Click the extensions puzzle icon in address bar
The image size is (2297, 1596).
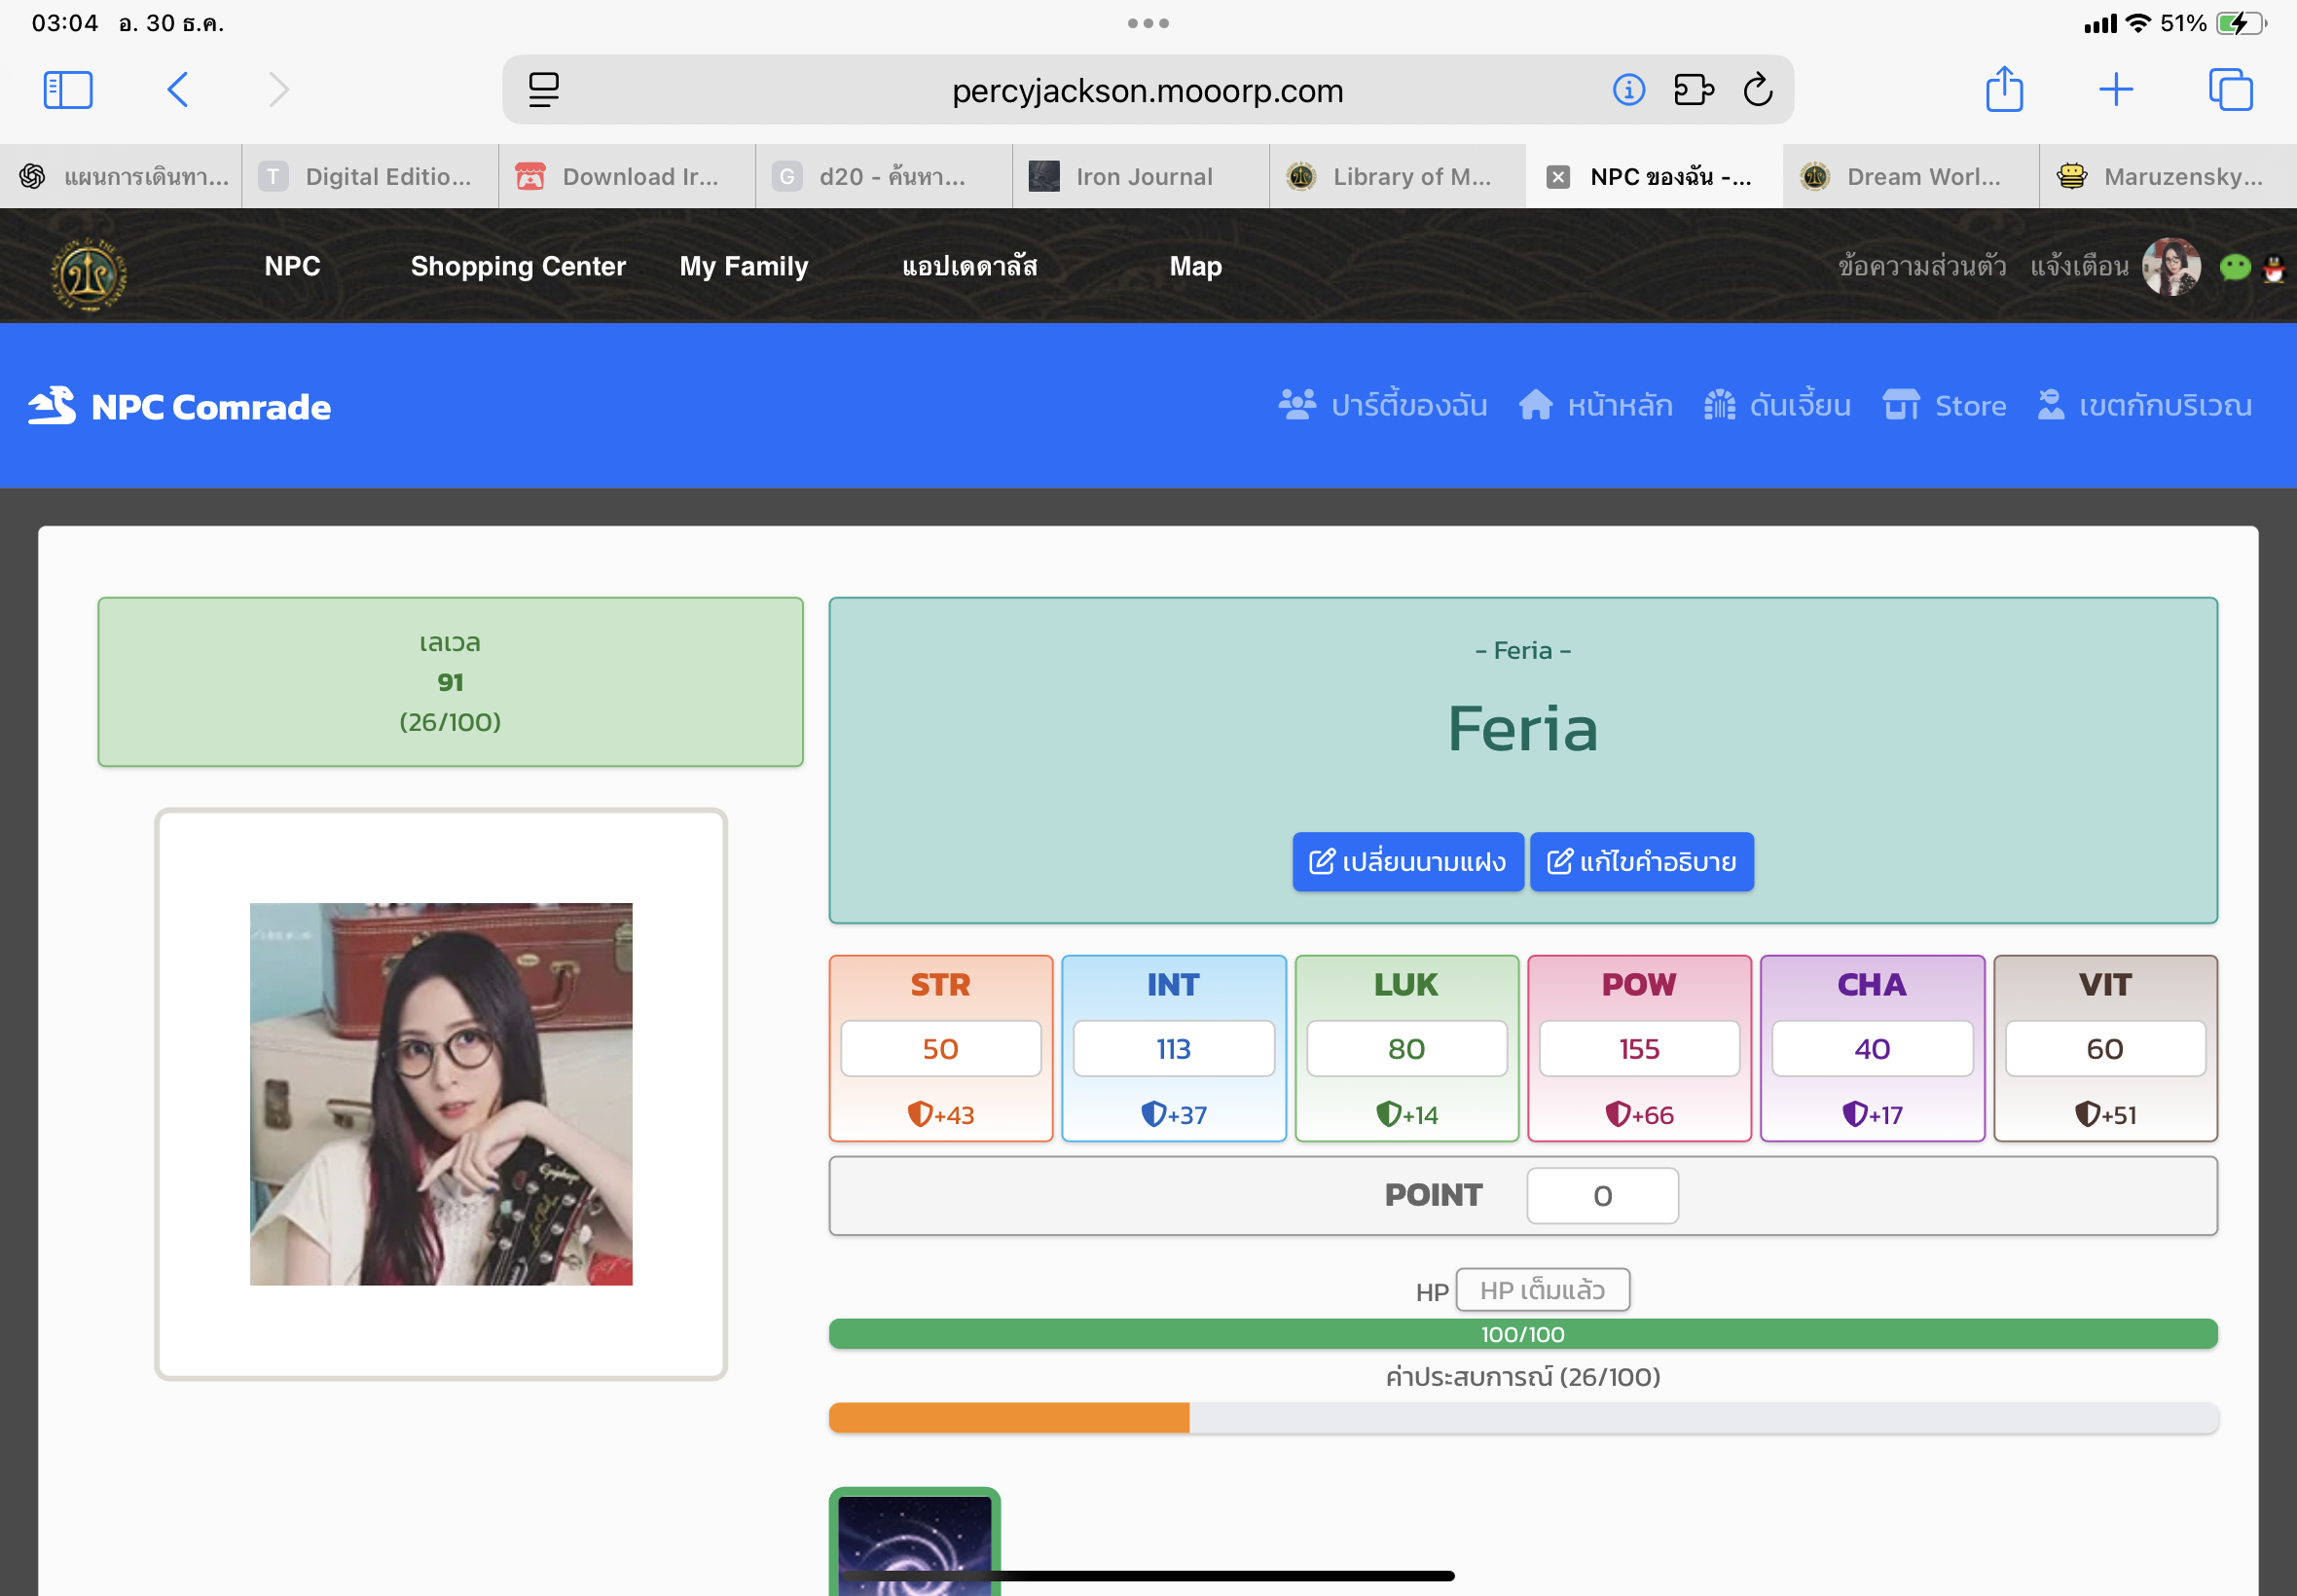(1693, 90)
